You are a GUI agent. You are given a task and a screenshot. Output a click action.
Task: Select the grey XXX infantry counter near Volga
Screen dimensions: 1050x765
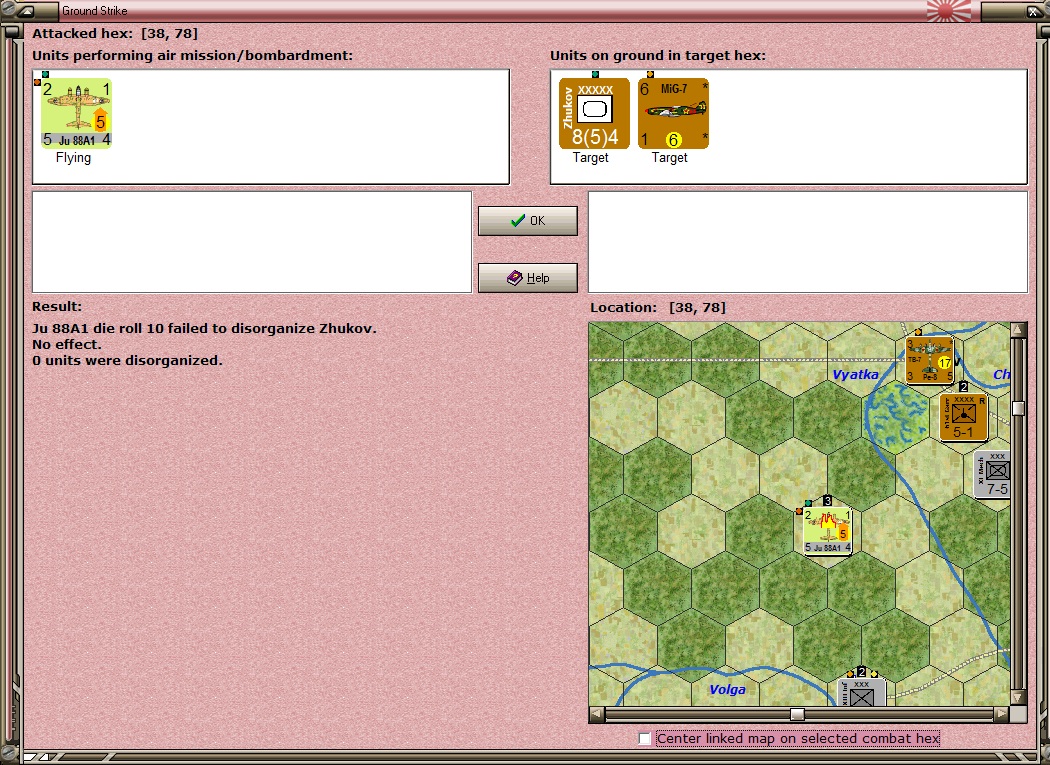click(862, 693)
